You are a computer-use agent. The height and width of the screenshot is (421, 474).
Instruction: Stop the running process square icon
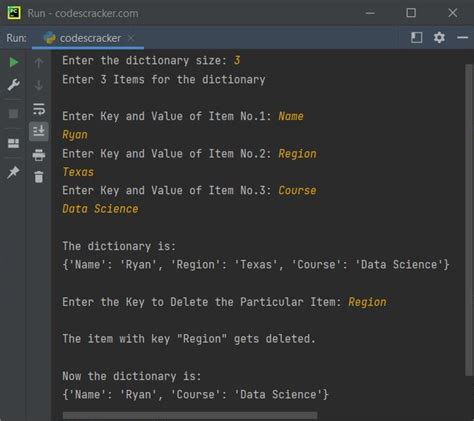(x=13, y=114)
